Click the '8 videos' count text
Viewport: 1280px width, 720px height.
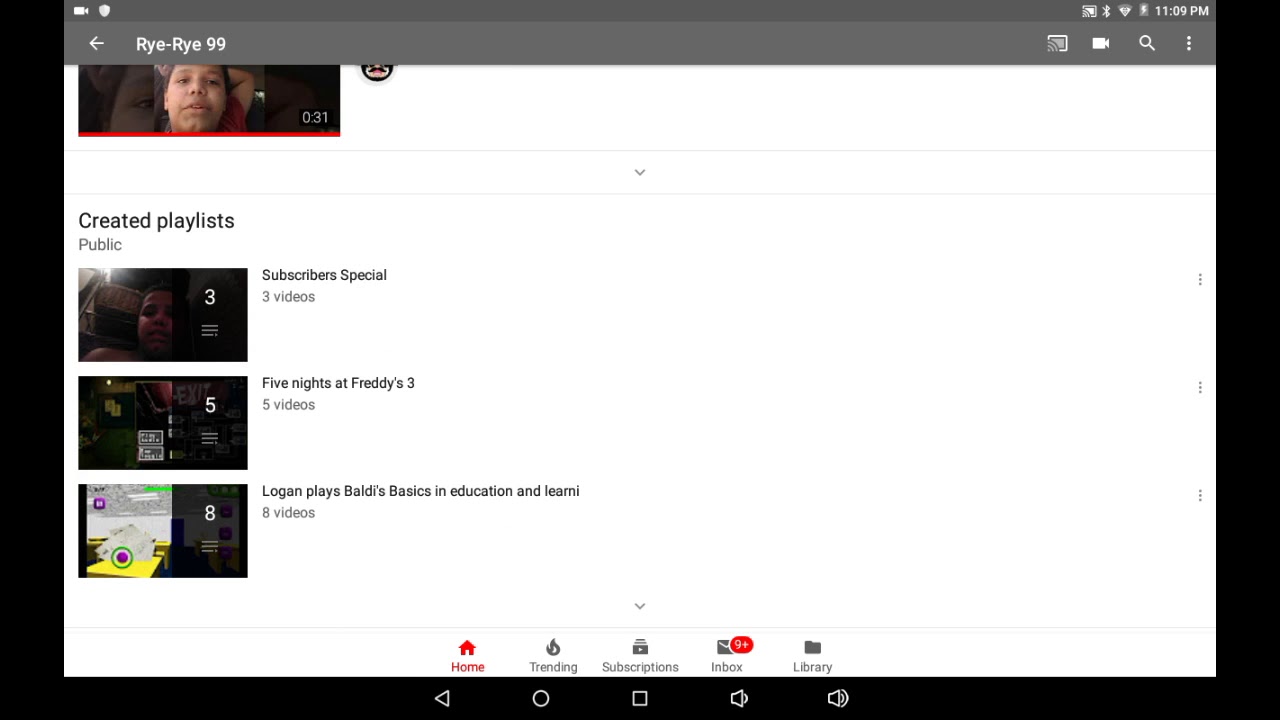pyautogui.click(x=288, y=513)
